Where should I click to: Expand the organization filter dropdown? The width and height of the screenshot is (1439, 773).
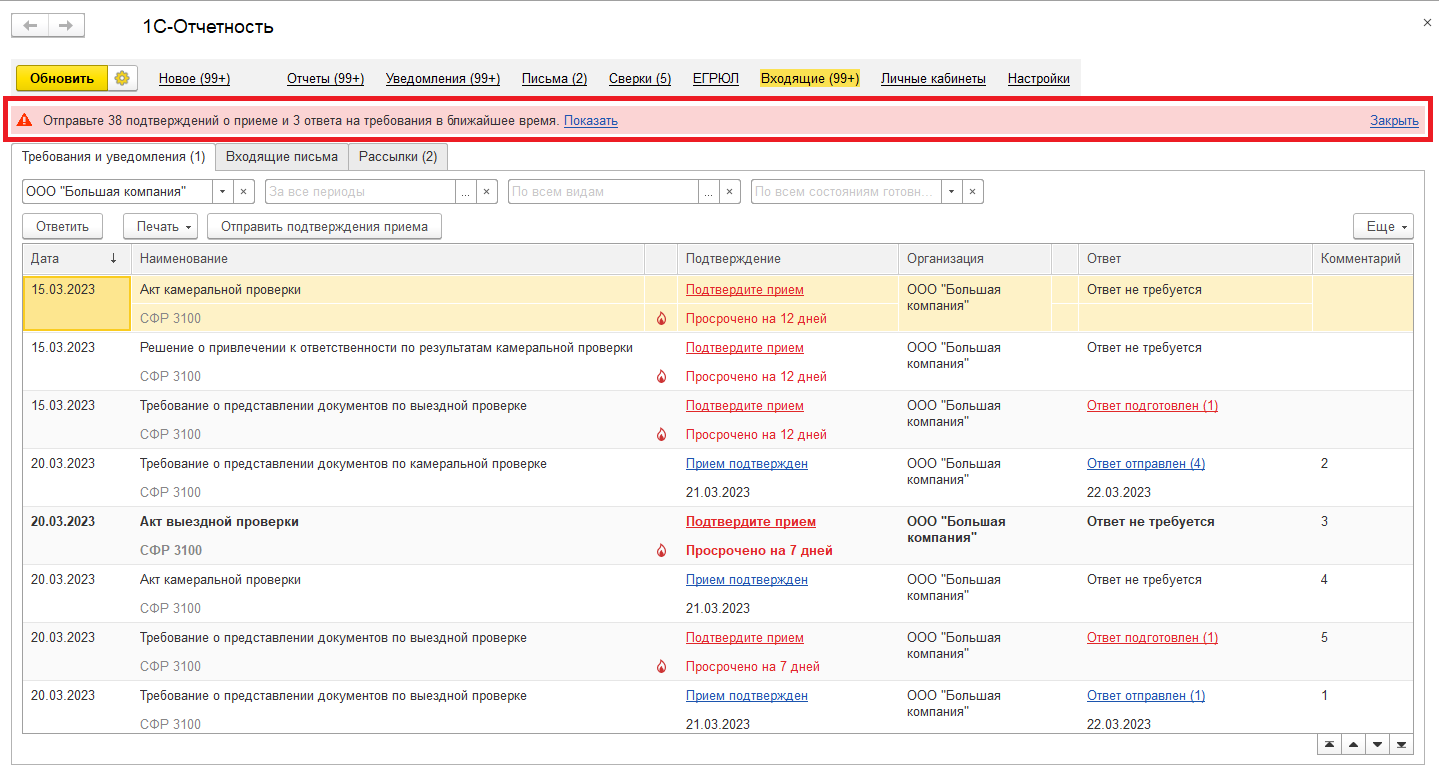coord(224,191)
